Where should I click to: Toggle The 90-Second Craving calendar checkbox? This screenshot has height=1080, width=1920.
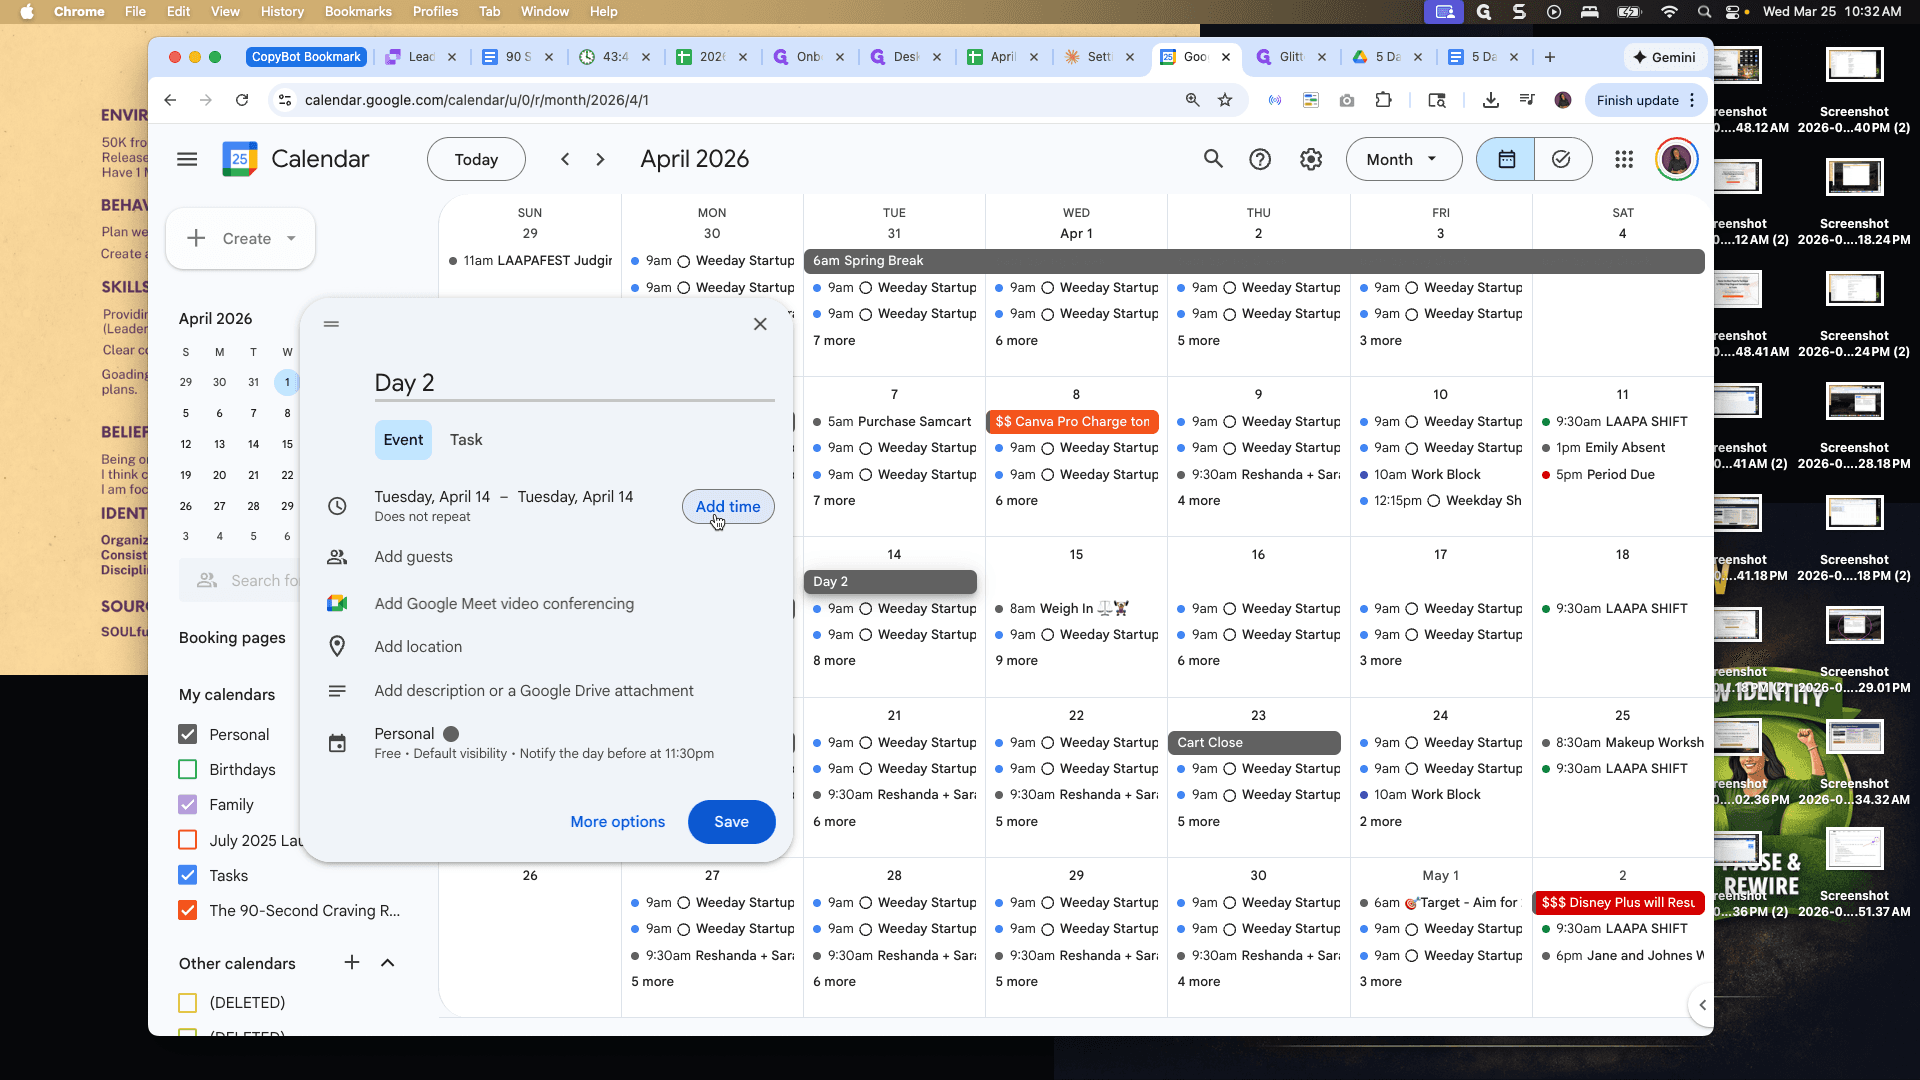point(187,910)
